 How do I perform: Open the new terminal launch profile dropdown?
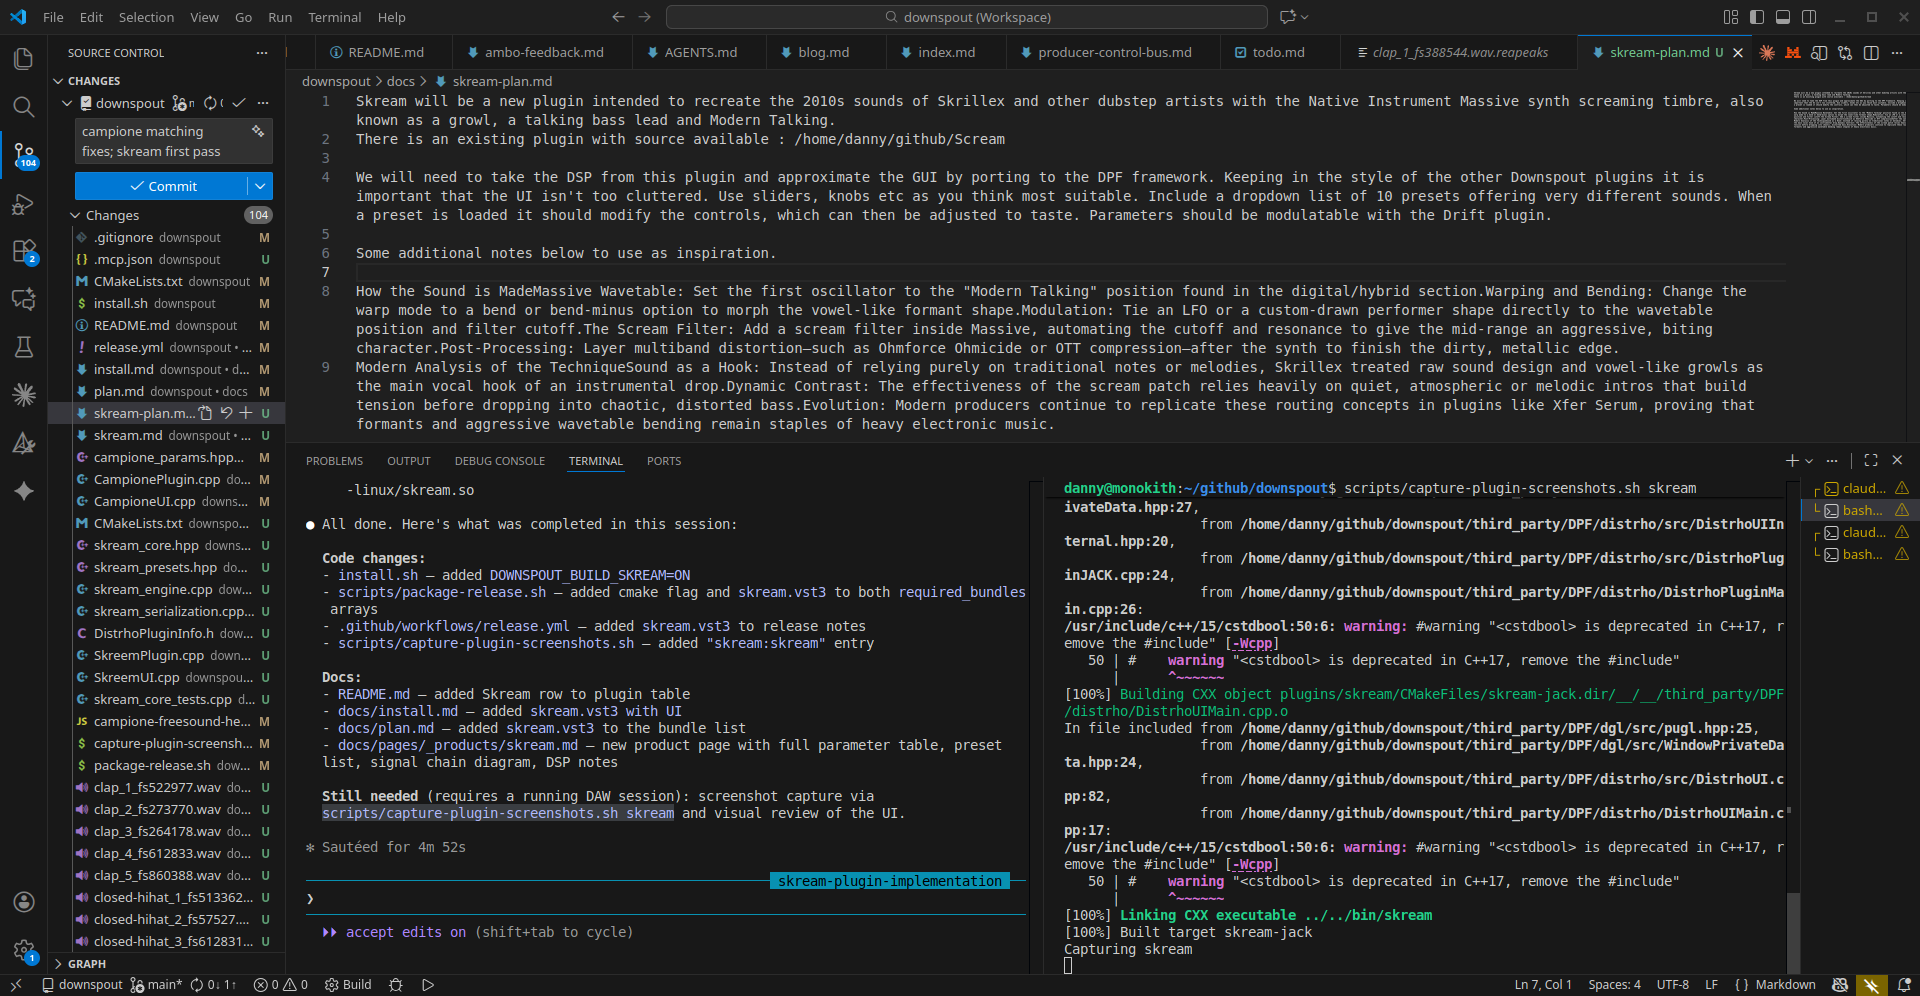(1809, 461)
